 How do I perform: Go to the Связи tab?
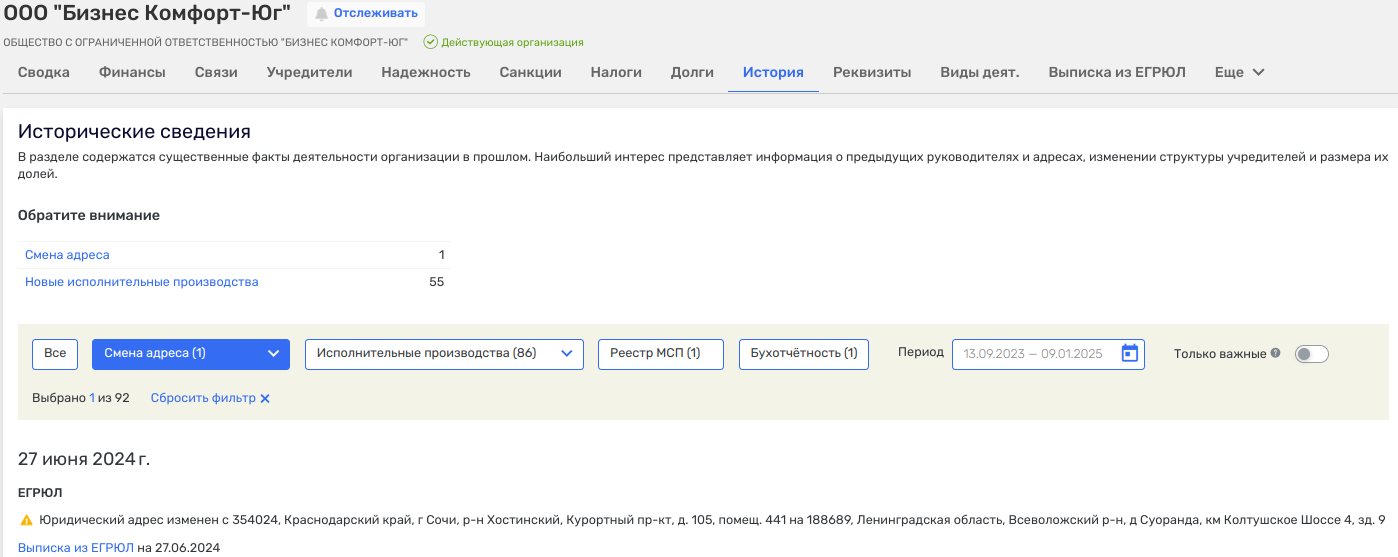(216, 72)
